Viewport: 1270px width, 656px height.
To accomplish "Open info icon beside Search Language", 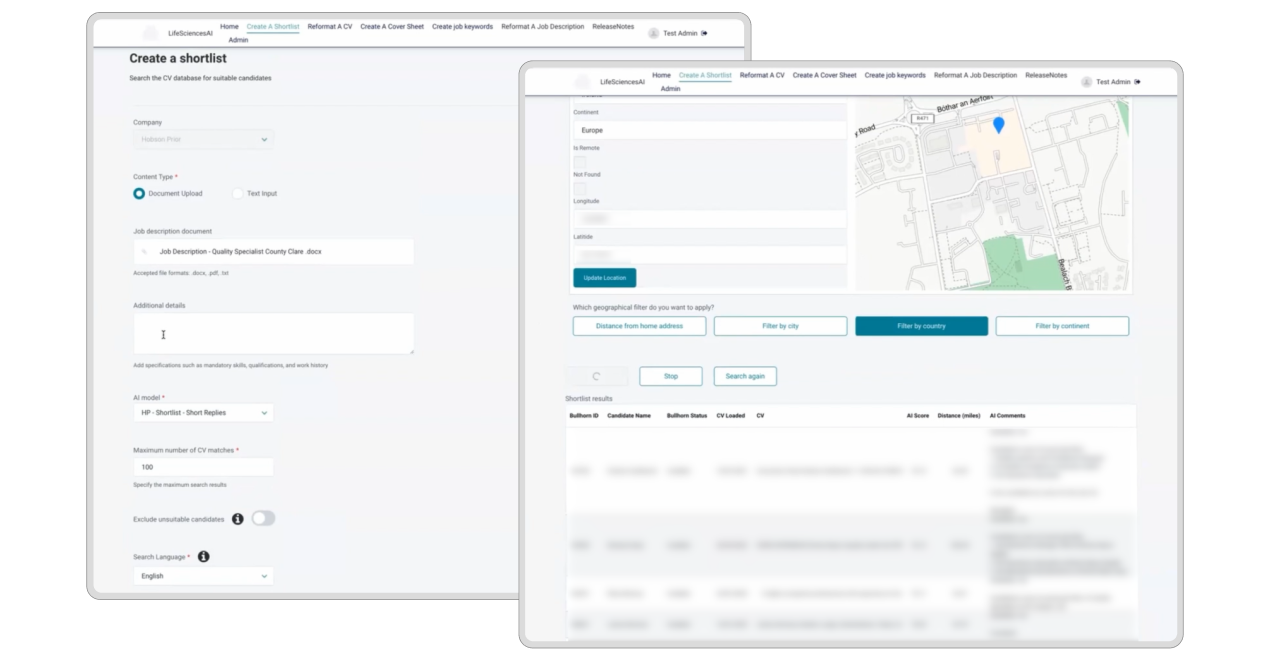I will 203,556.
